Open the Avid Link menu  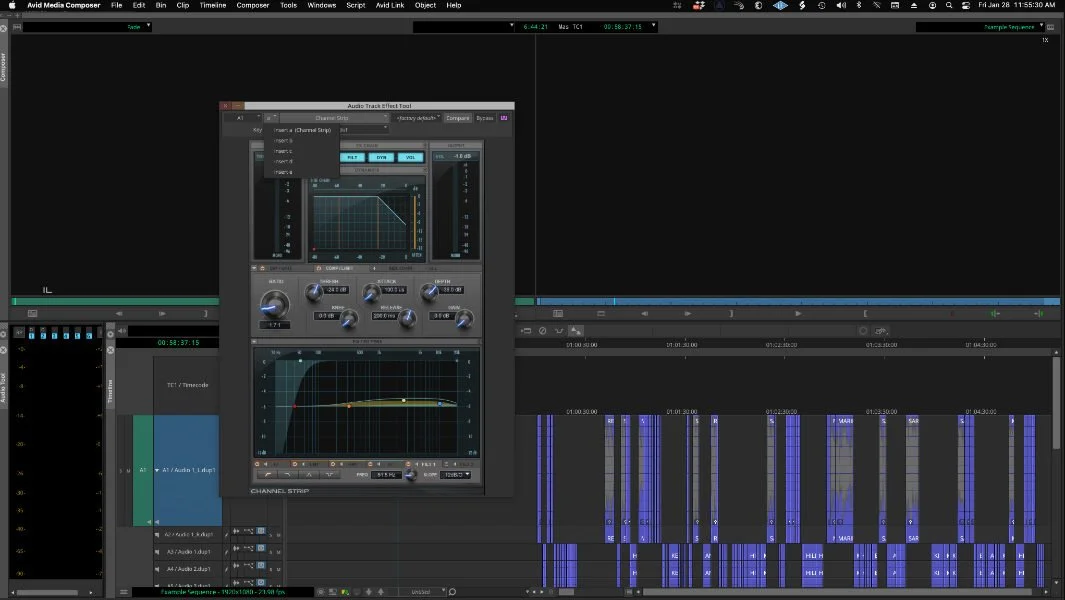390,5
